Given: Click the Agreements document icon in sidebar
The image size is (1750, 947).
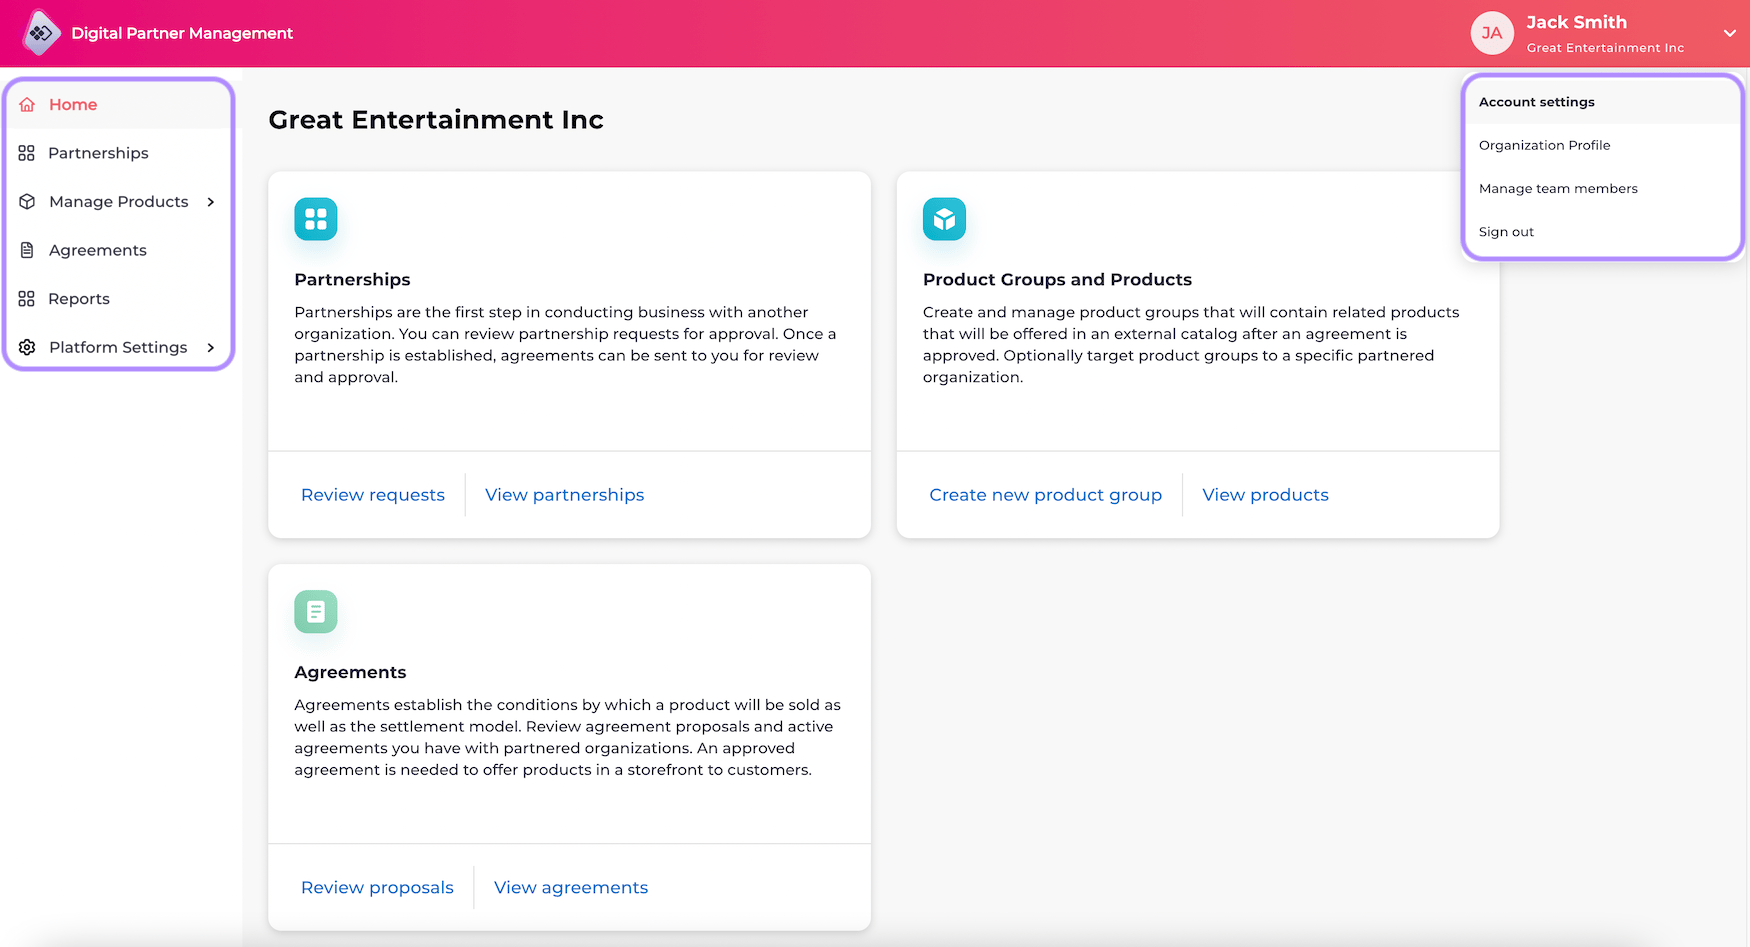Looking at the screenshot, I should click(27, 250).
